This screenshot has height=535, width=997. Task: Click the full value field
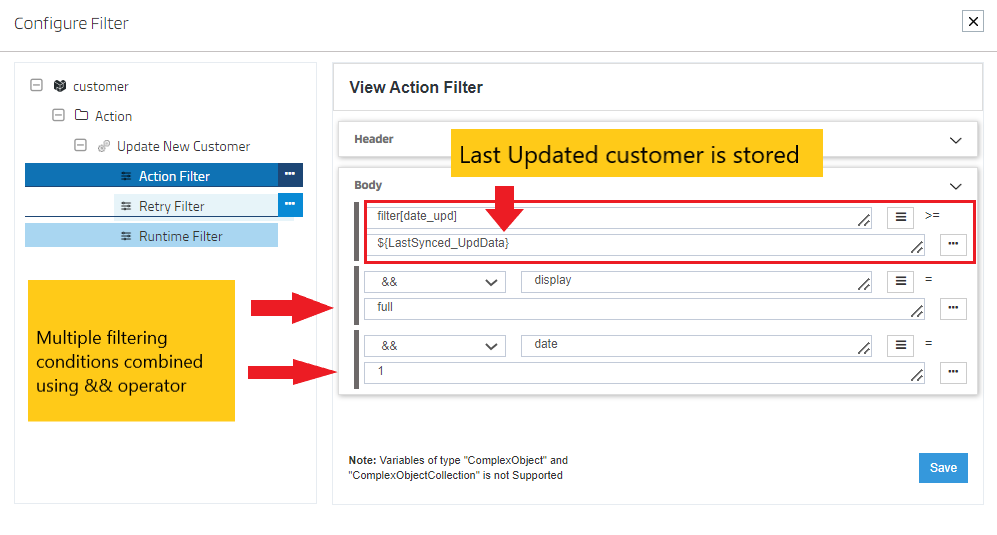[644, 309]
